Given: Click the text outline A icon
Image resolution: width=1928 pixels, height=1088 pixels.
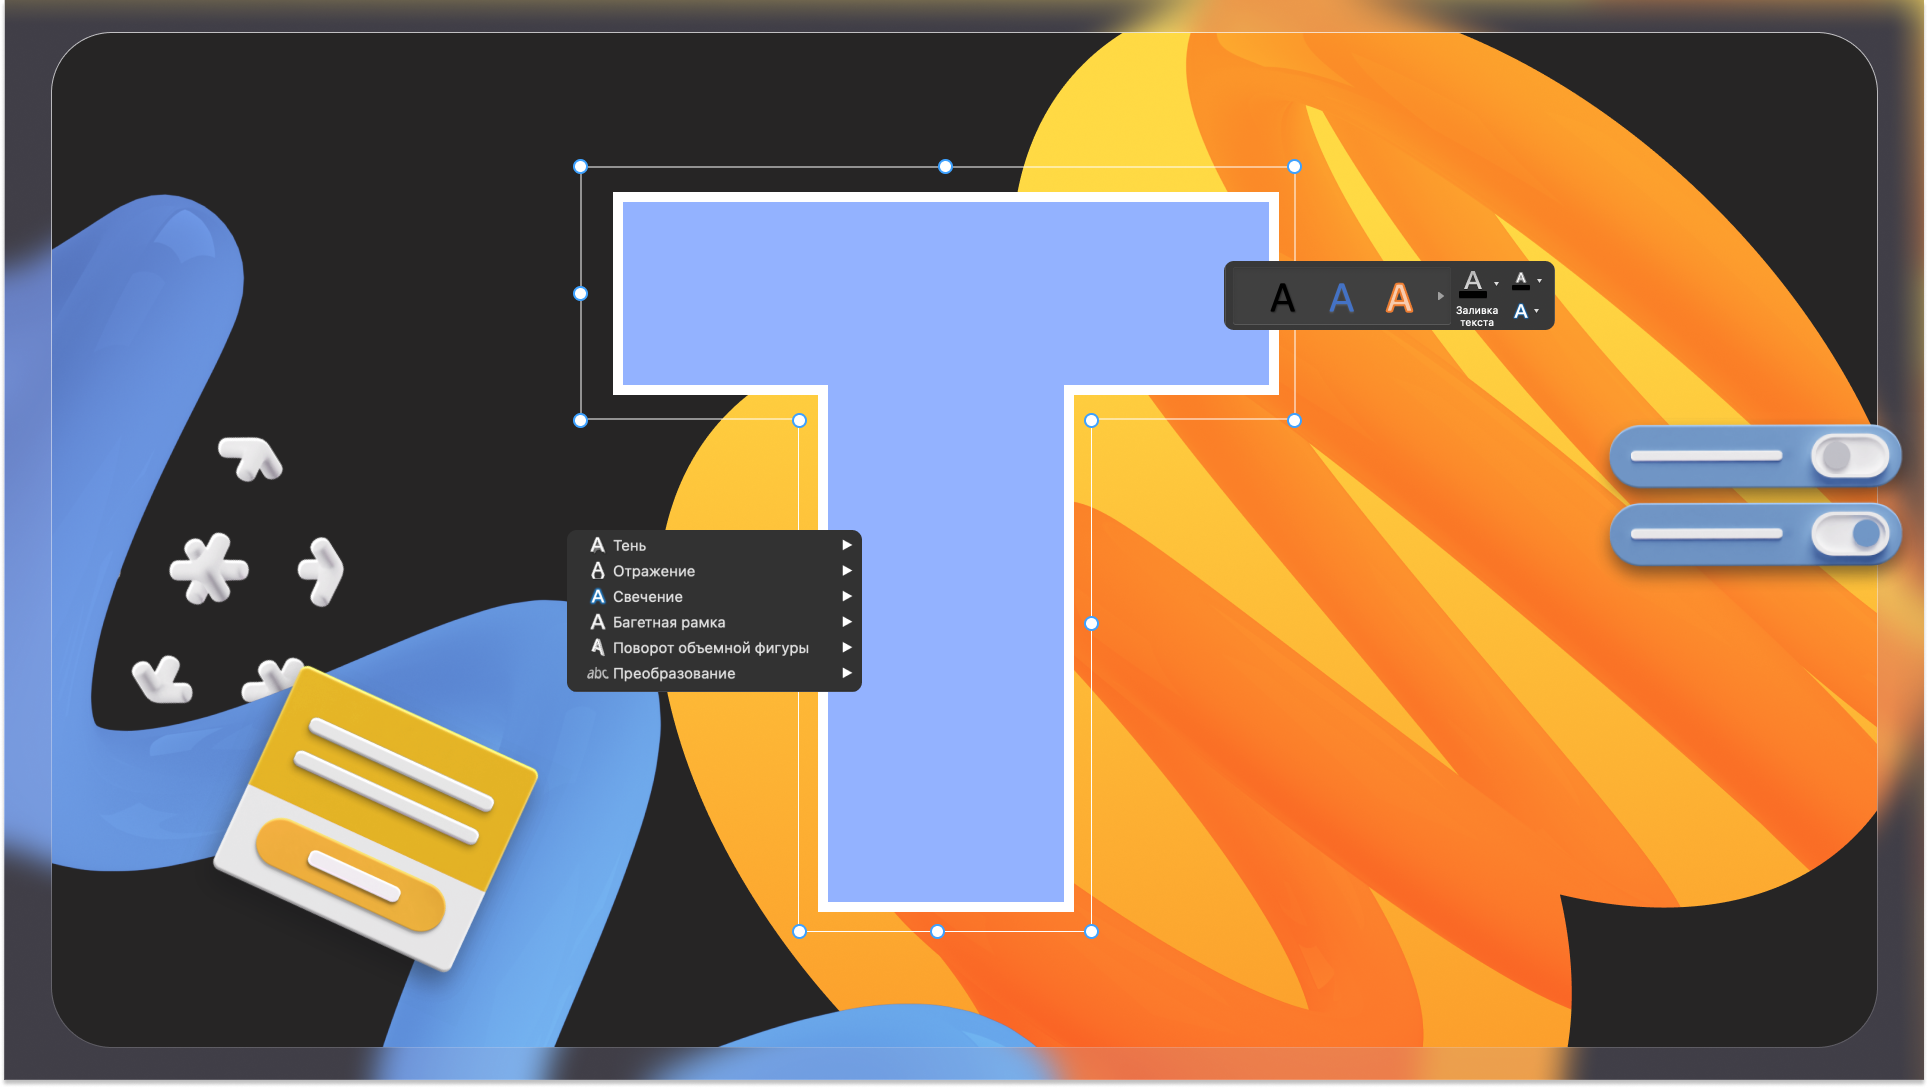Looking at the screenshot, I should pyautogui.click(x=1520, y=281).
